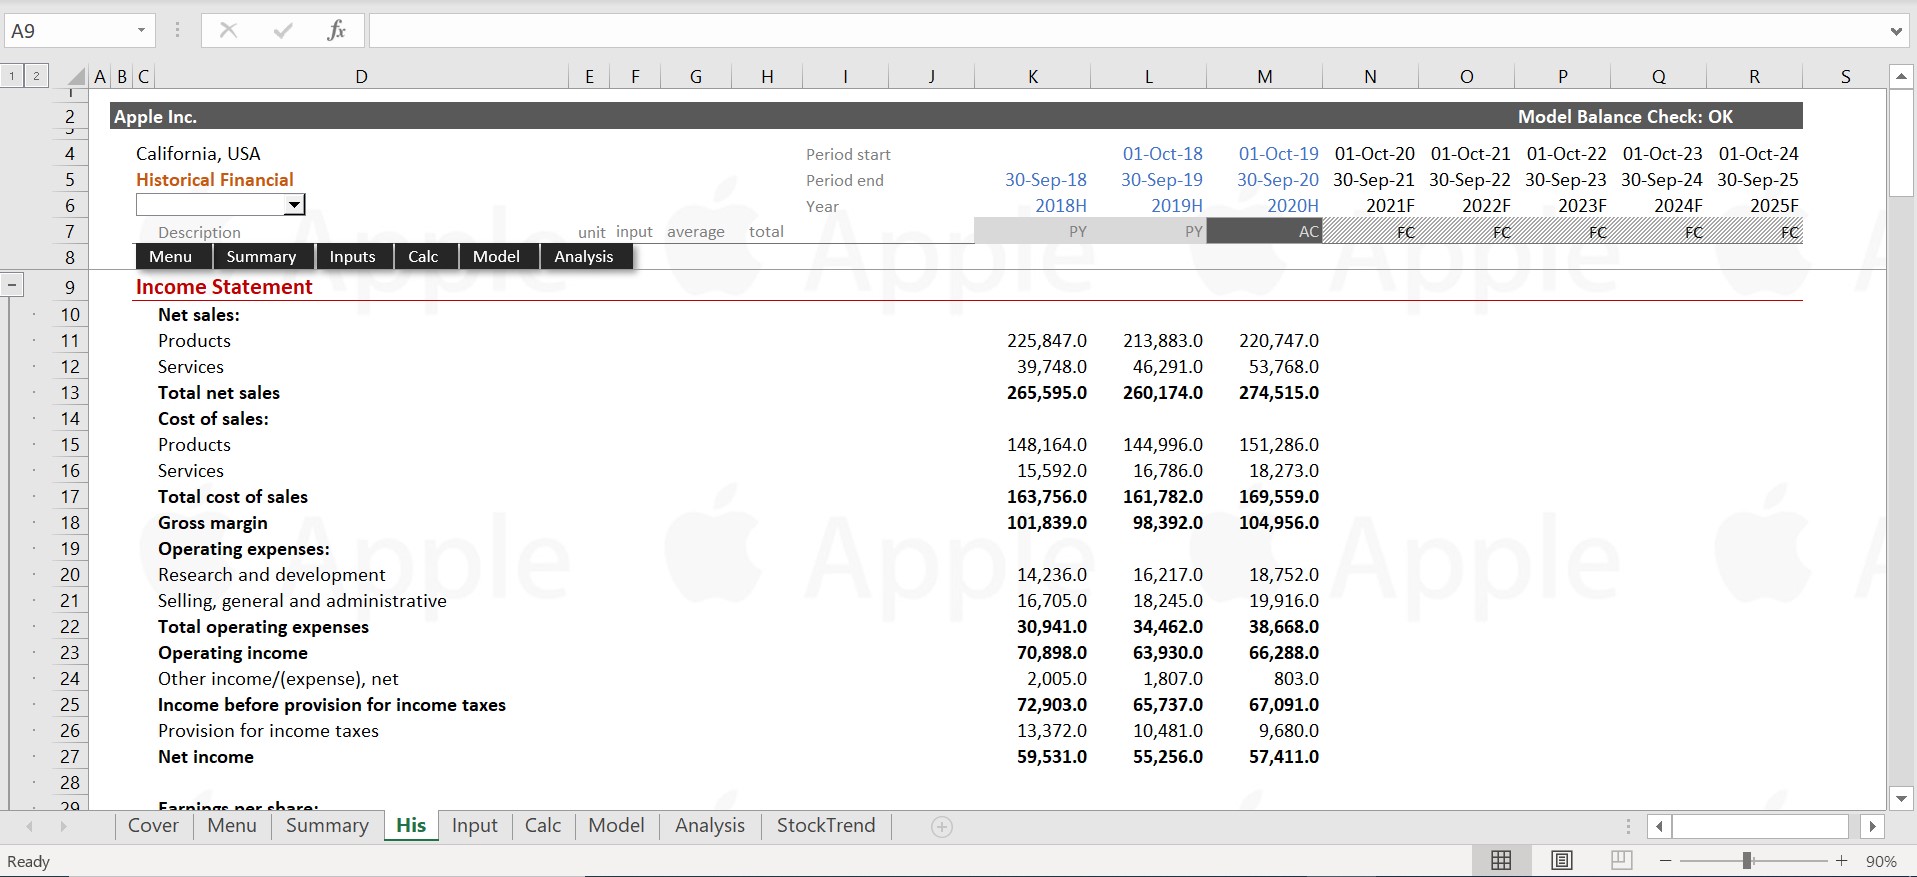Select column K header
The image size is (1917, 877).
pyautogui.click(x=1033, y=77)
